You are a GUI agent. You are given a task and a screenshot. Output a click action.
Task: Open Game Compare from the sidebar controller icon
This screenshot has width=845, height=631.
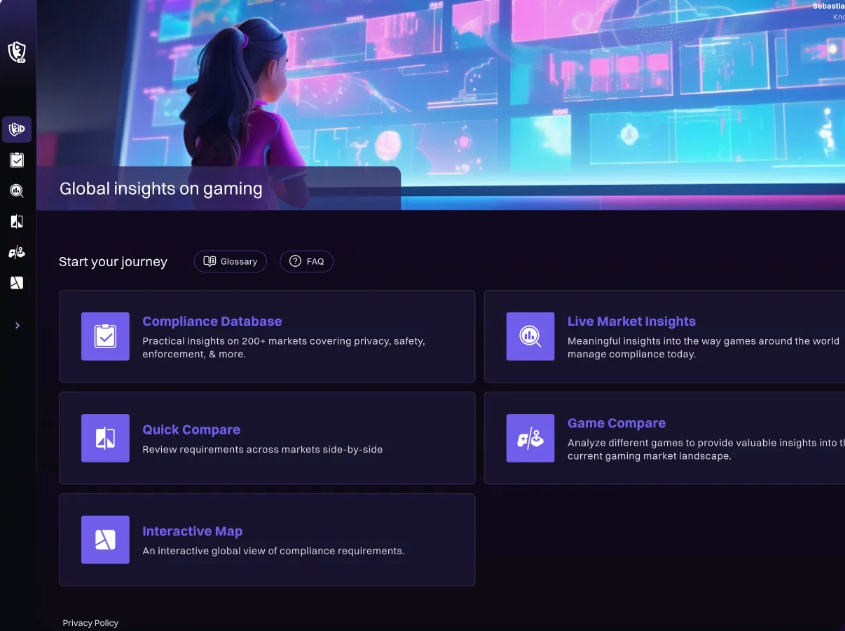(16, 252)
